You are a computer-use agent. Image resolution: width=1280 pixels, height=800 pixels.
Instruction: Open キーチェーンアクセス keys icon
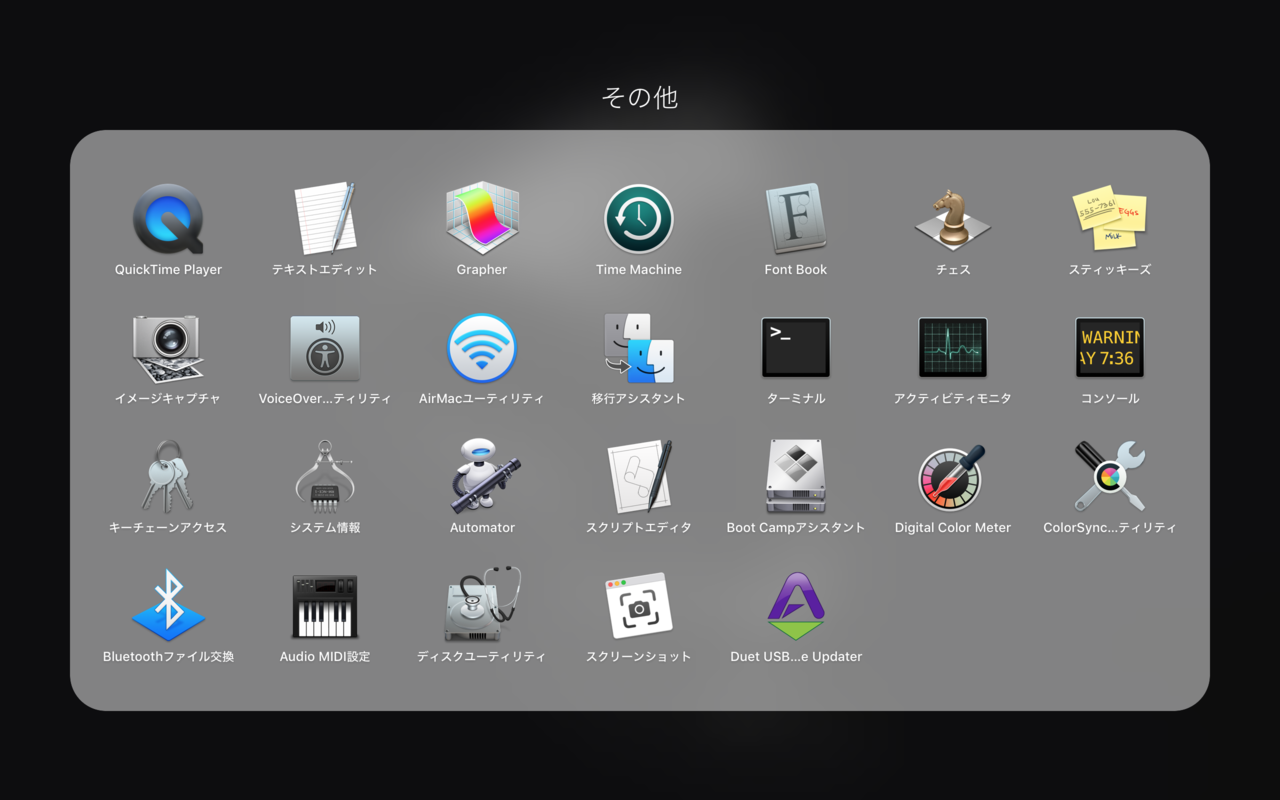168,477
